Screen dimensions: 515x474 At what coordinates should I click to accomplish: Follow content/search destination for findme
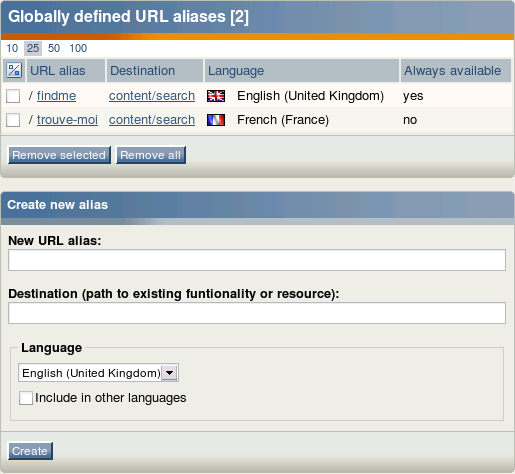tap(152, 96)
